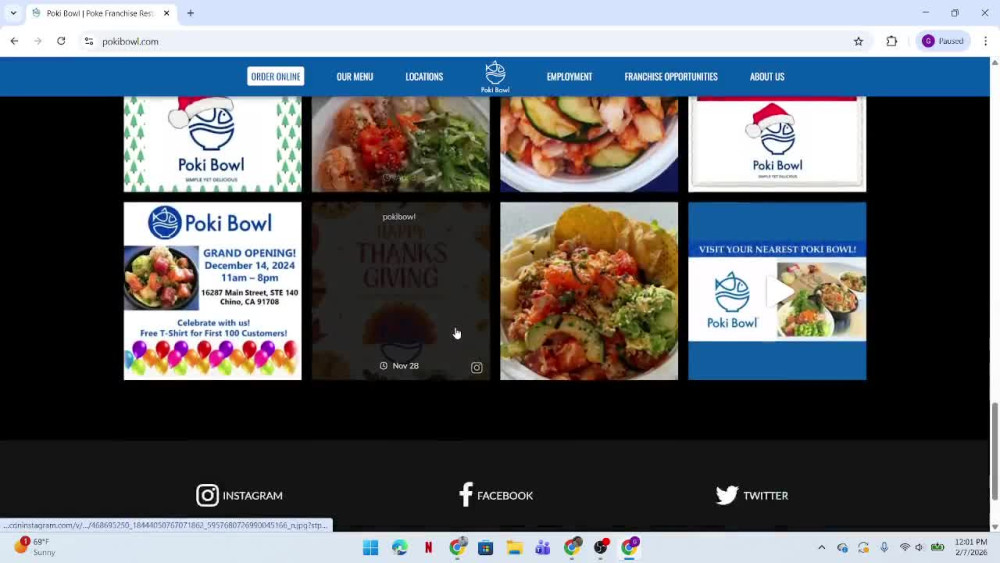Click the page vertical scrollbar thumb
Screen dimensions: 1000x563
(994, 451)
